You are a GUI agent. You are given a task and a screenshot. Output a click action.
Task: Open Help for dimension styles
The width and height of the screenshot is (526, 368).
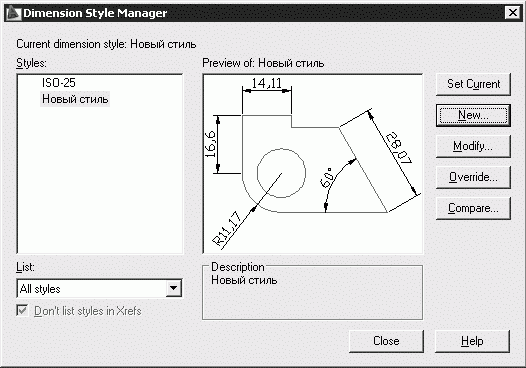(472, 341)
